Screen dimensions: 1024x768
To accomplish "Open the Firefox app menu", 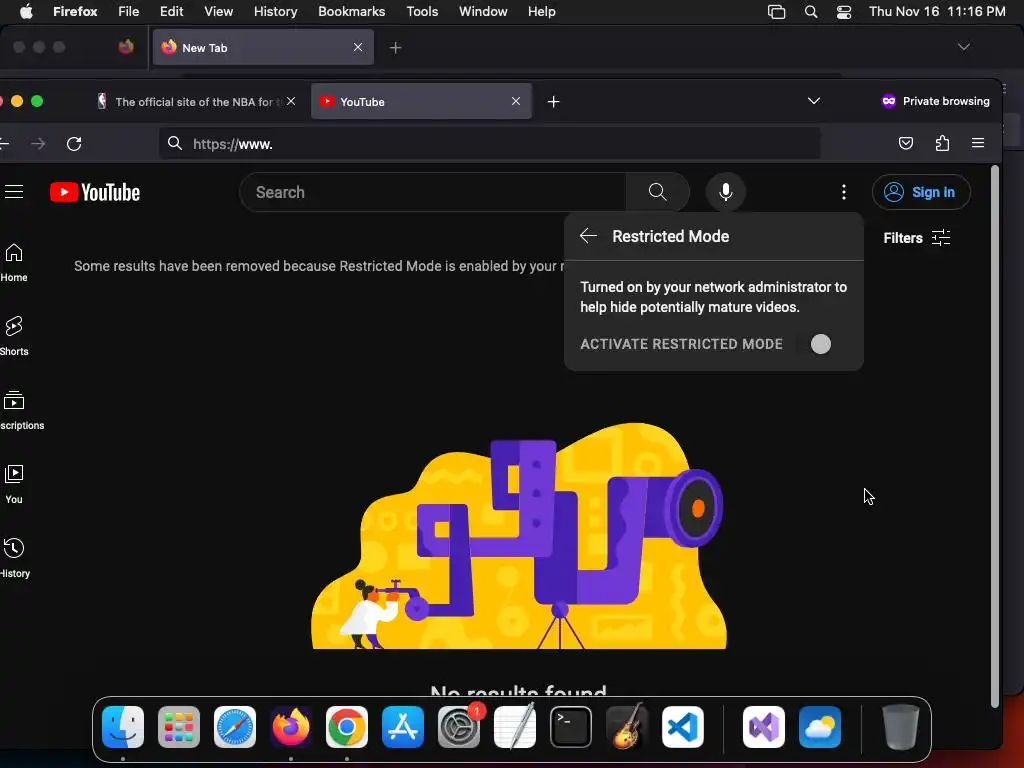I will [75, 11].
